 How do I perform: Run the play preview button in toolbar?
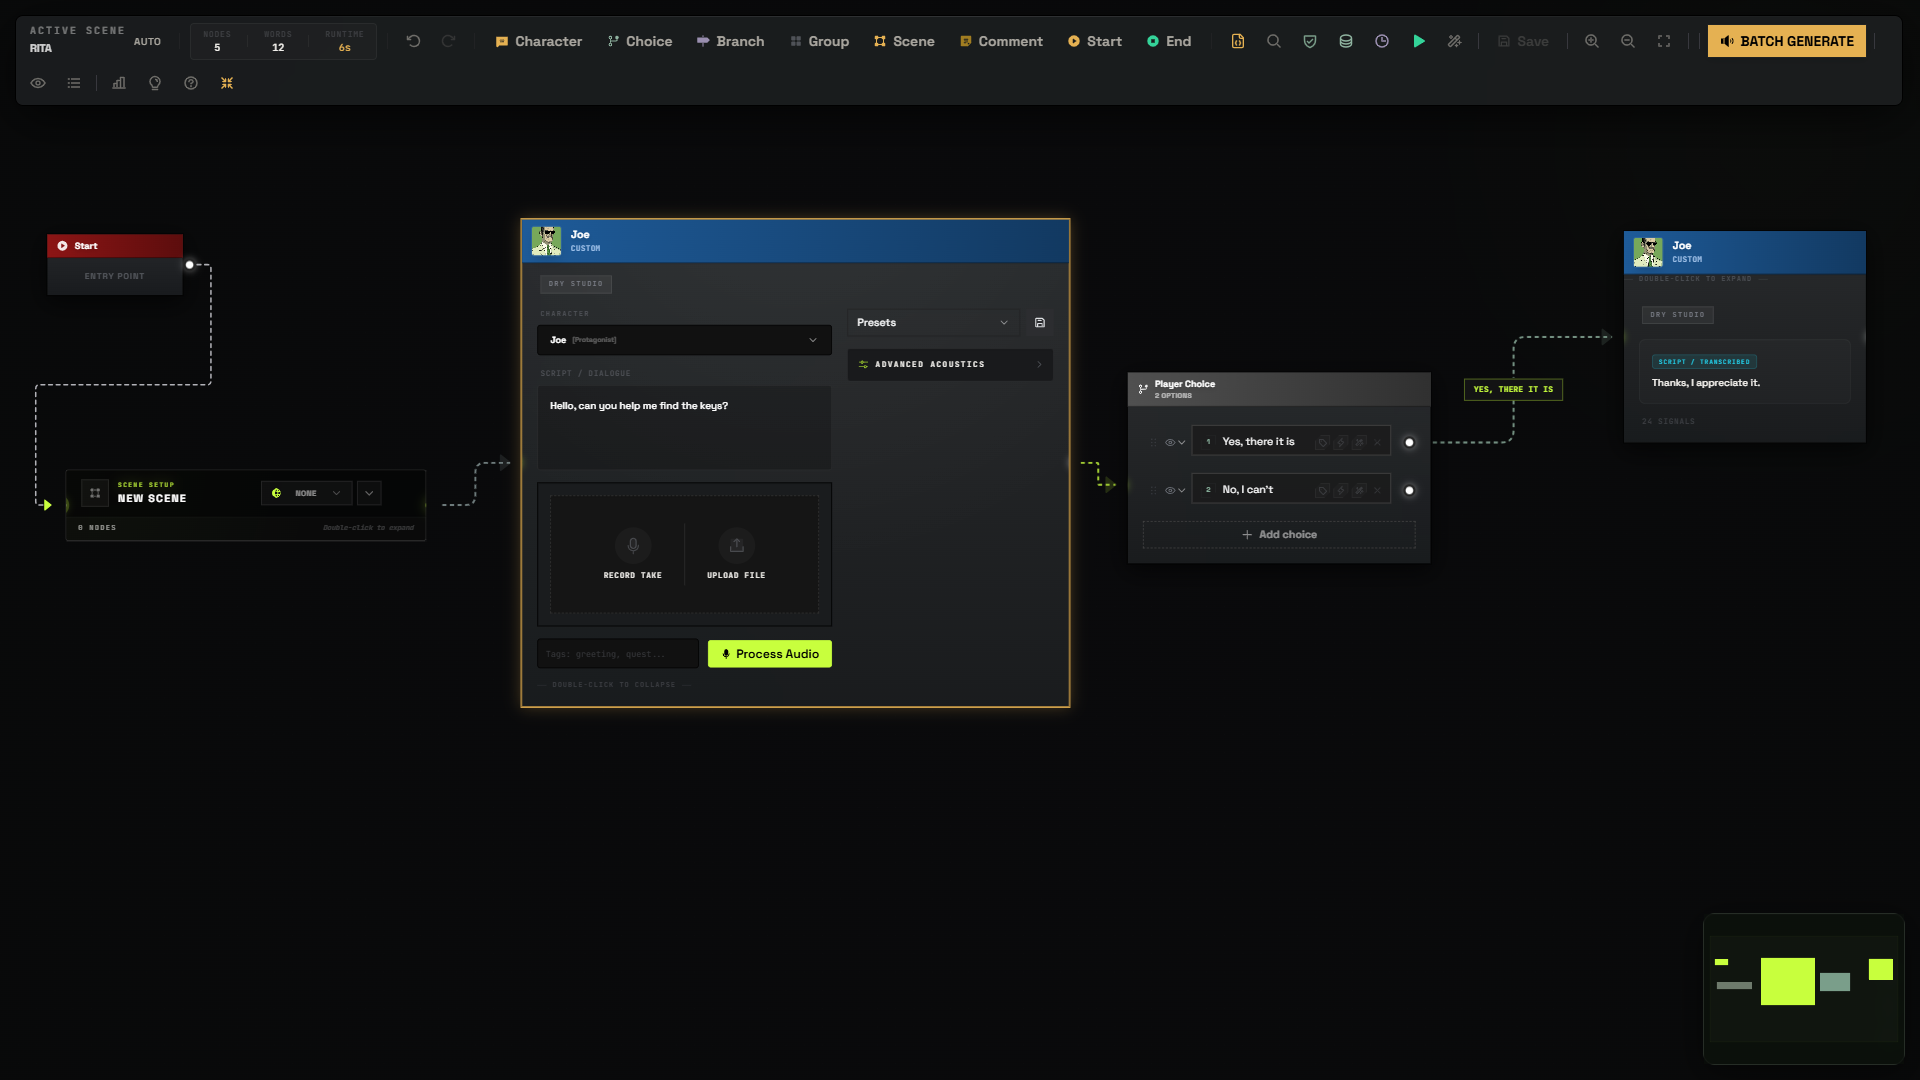click(x=1418, y=41)
